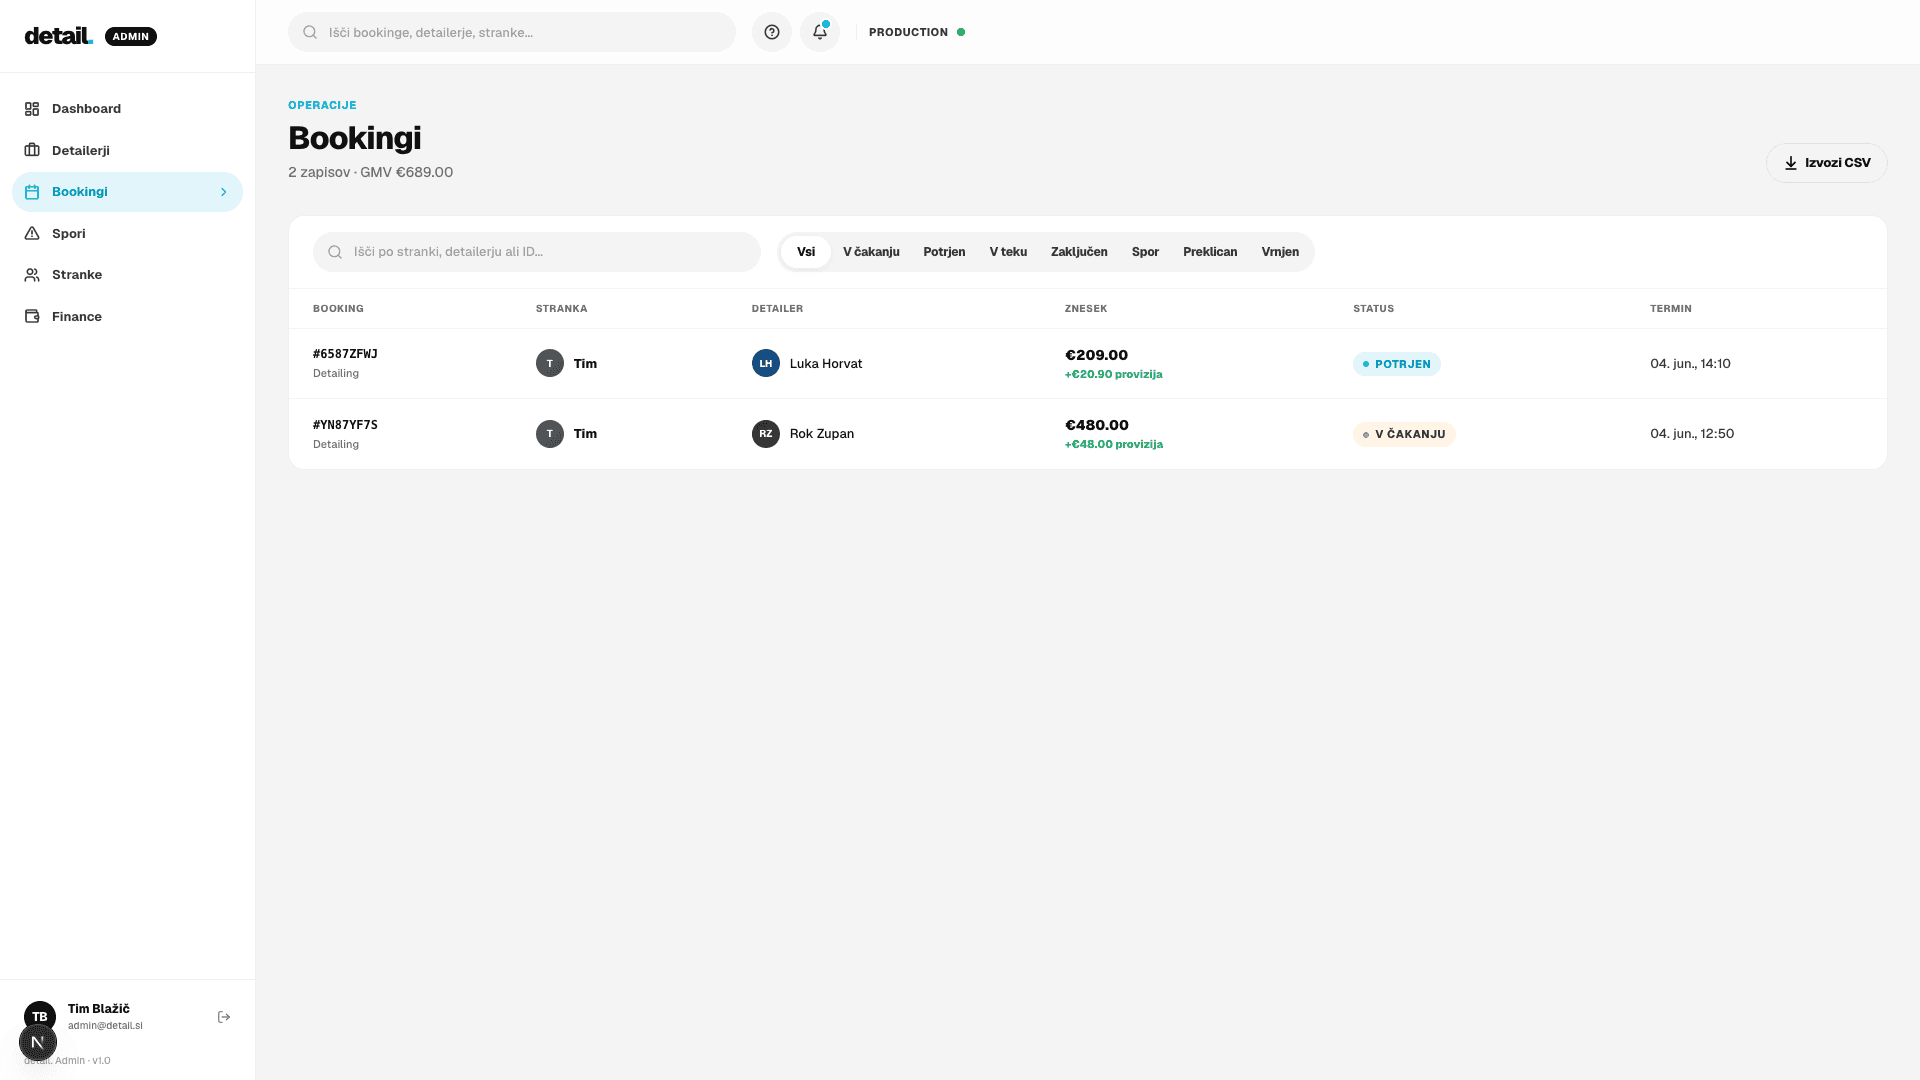Image resolution: width=1920 pixels, height=1080 pixels.
Task: Click magnifier icon in table search
Action: point(335,252)
